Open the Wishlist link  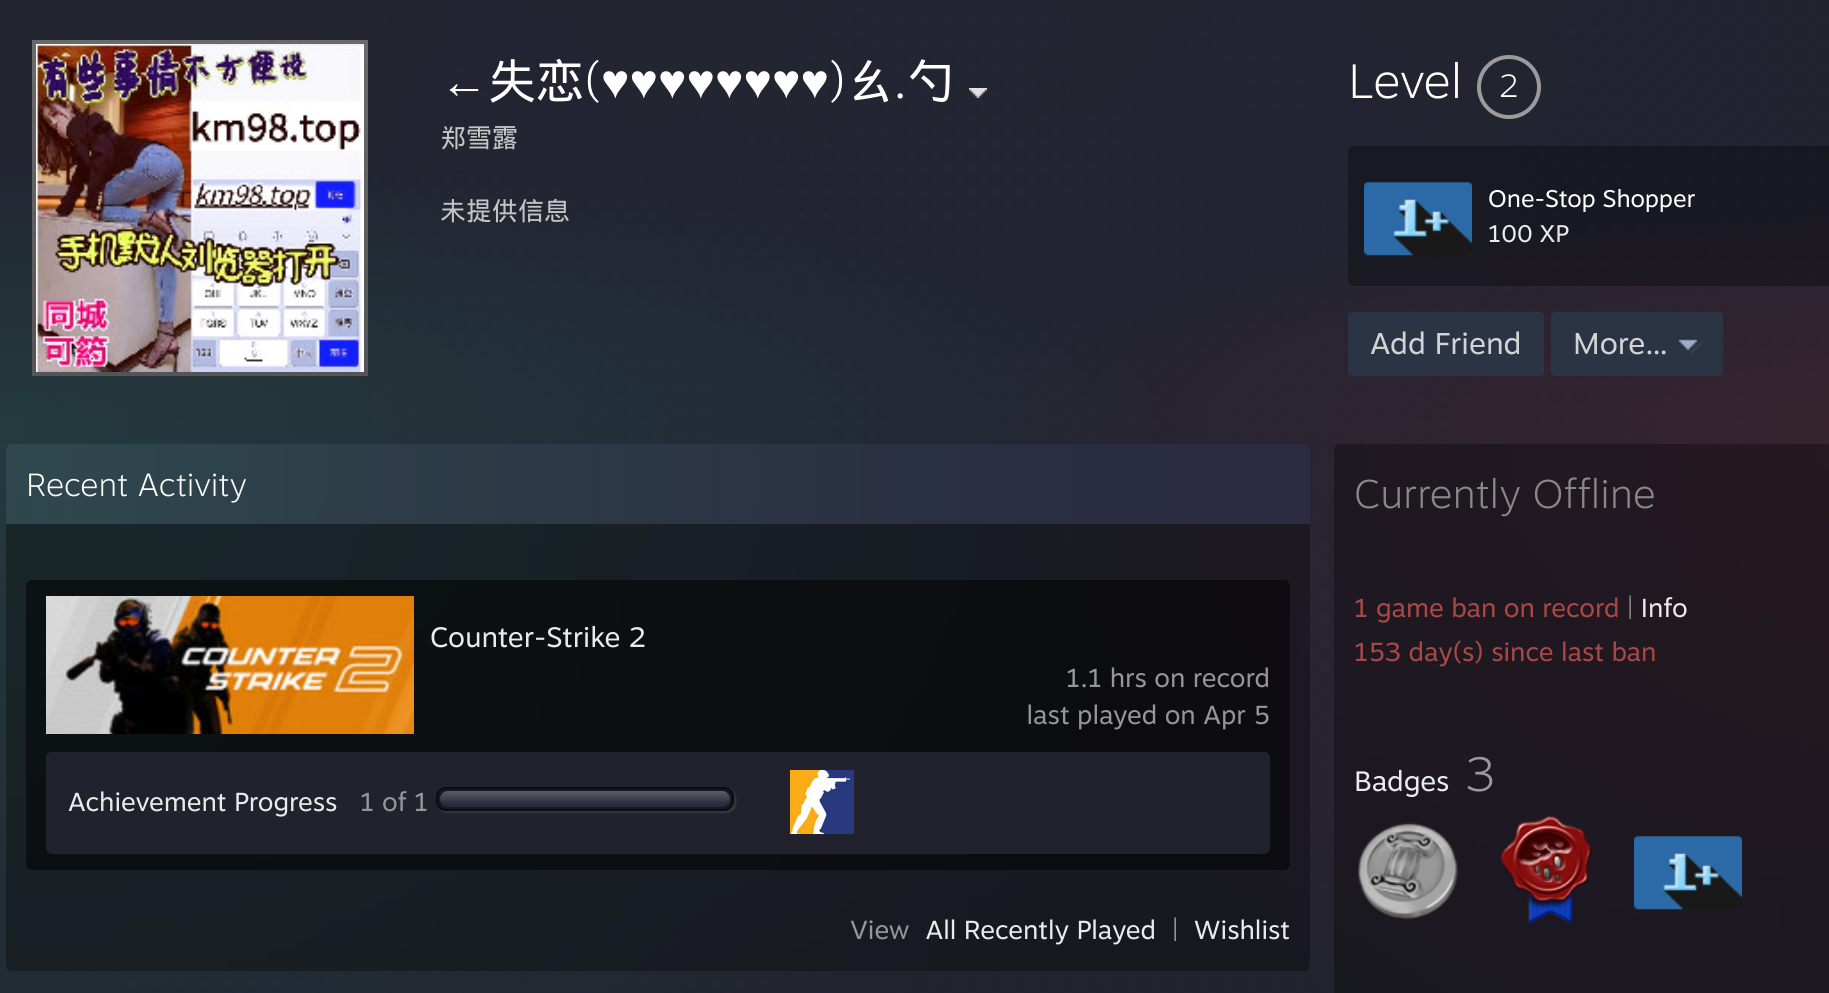pyautogui.click(x=1241, y=930)
